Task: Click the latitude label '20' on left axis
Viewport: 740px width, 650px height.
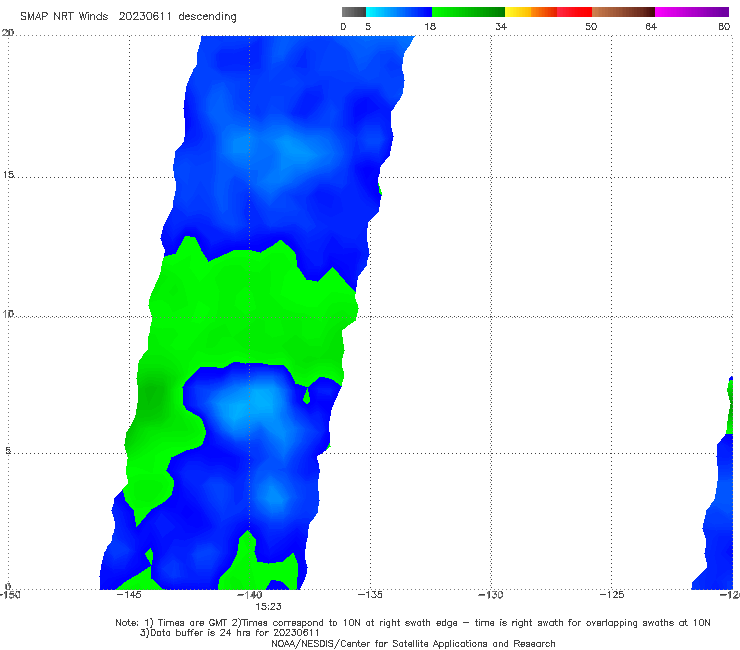Action: 8,33
